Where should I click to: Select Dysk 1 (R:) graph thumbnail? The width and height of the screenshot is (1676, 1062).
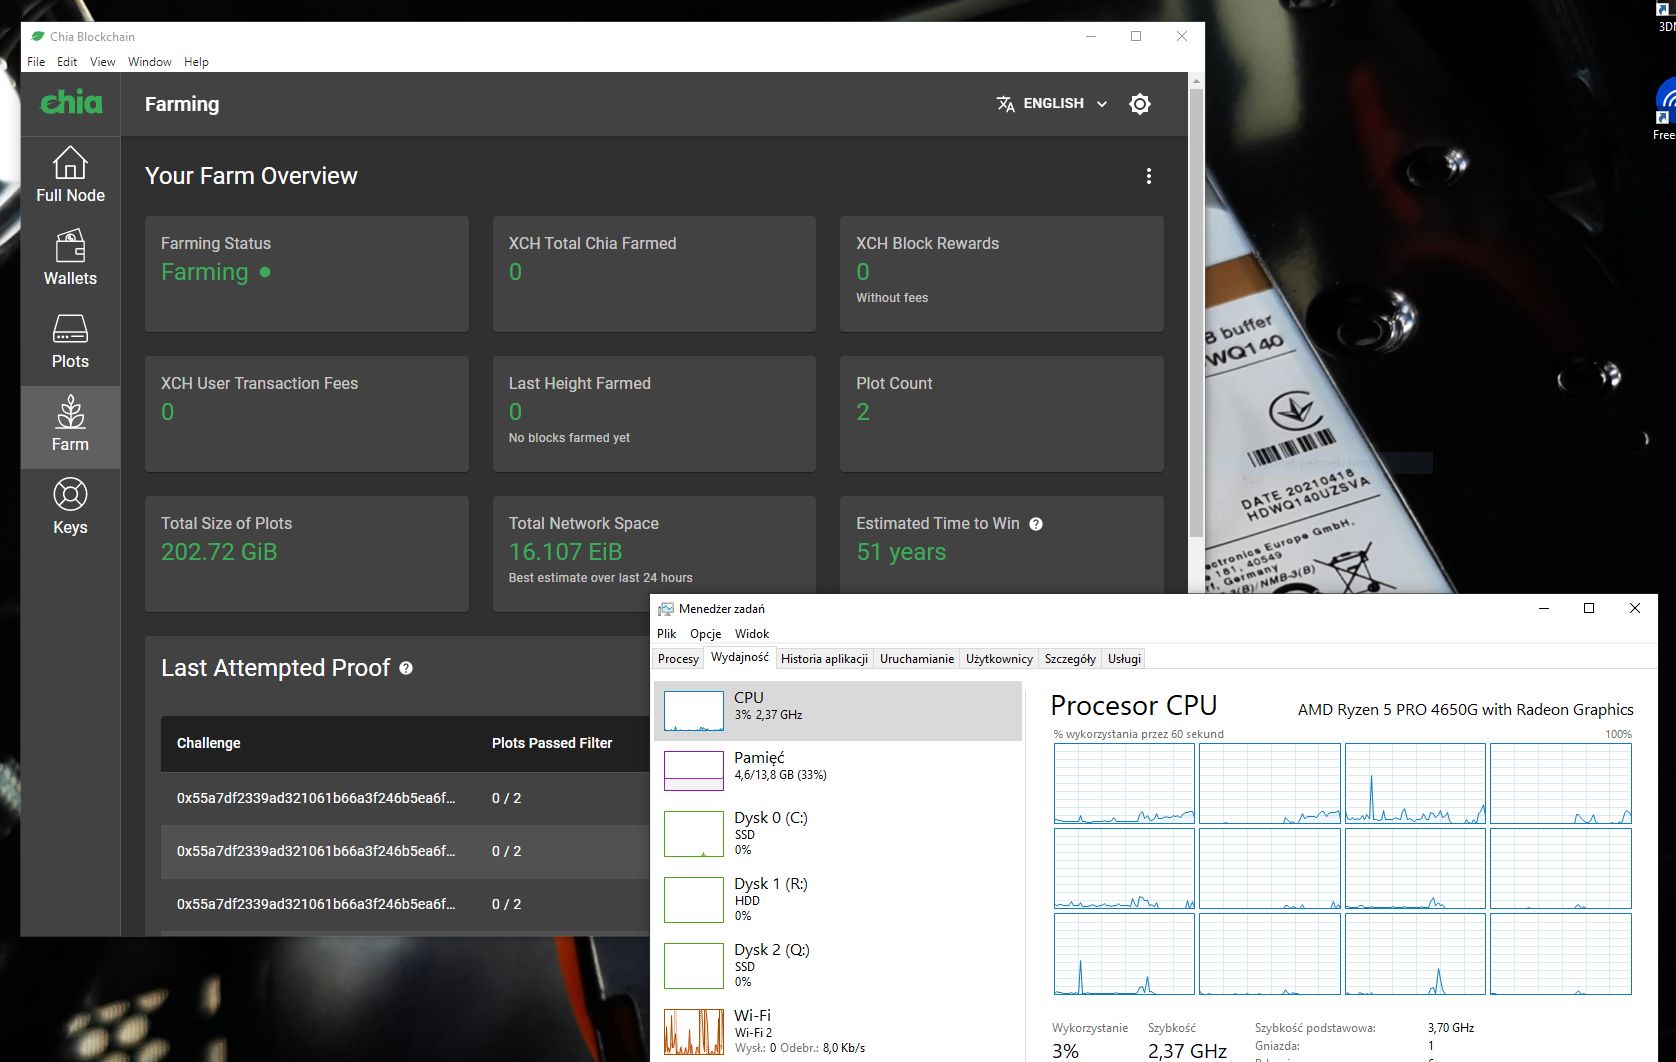(694, 900)
